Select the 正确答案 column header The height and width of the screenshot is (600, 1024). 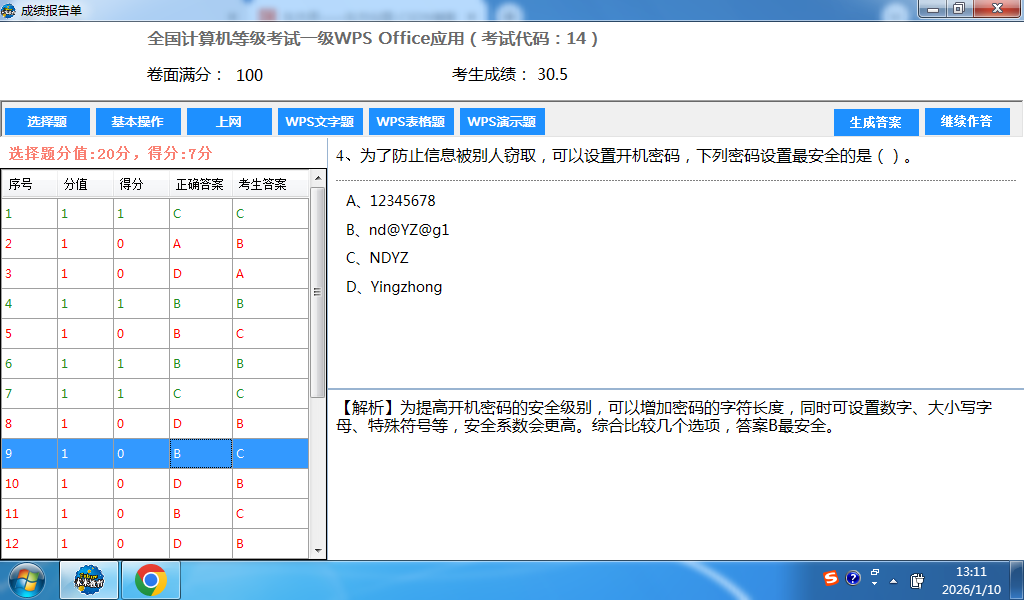tap(201, 184)
